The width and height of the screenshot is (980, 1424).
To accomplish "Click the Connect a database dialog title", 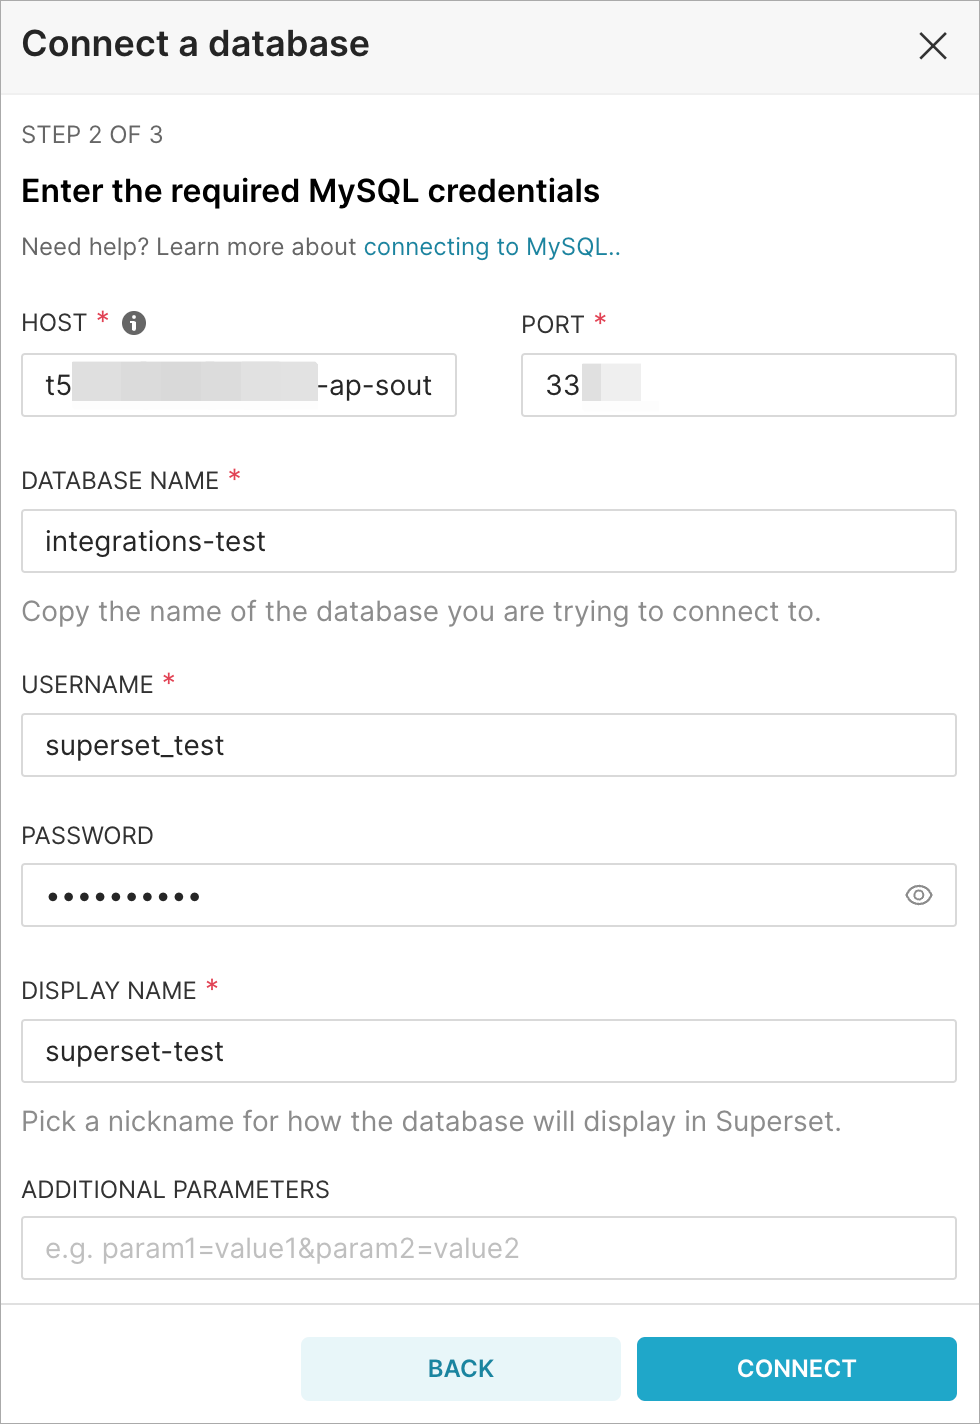I will tap(195, 44).
